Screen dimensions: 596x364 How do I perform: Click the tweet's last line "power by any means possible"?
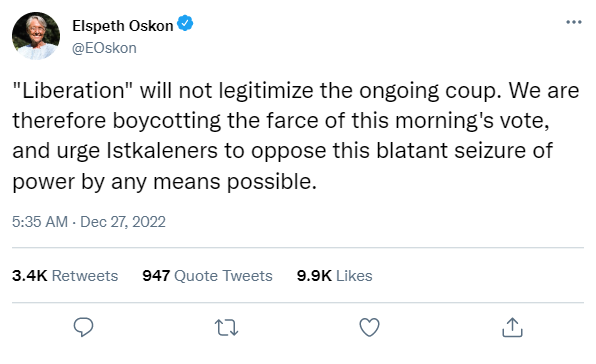[x=164, y=182]
